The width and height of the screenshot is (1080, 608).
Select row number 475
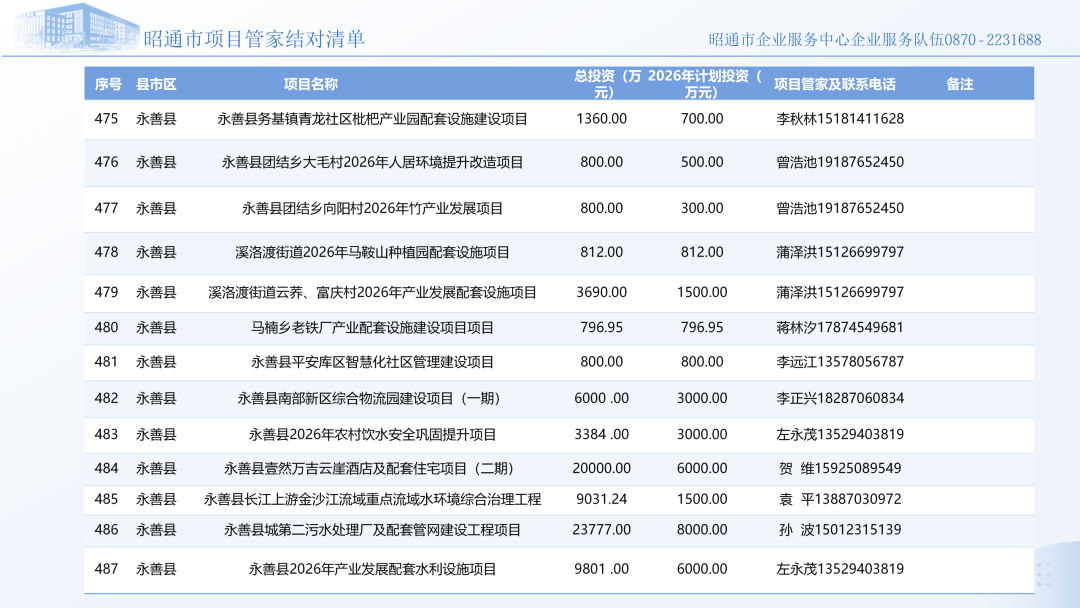pos(106,119)
